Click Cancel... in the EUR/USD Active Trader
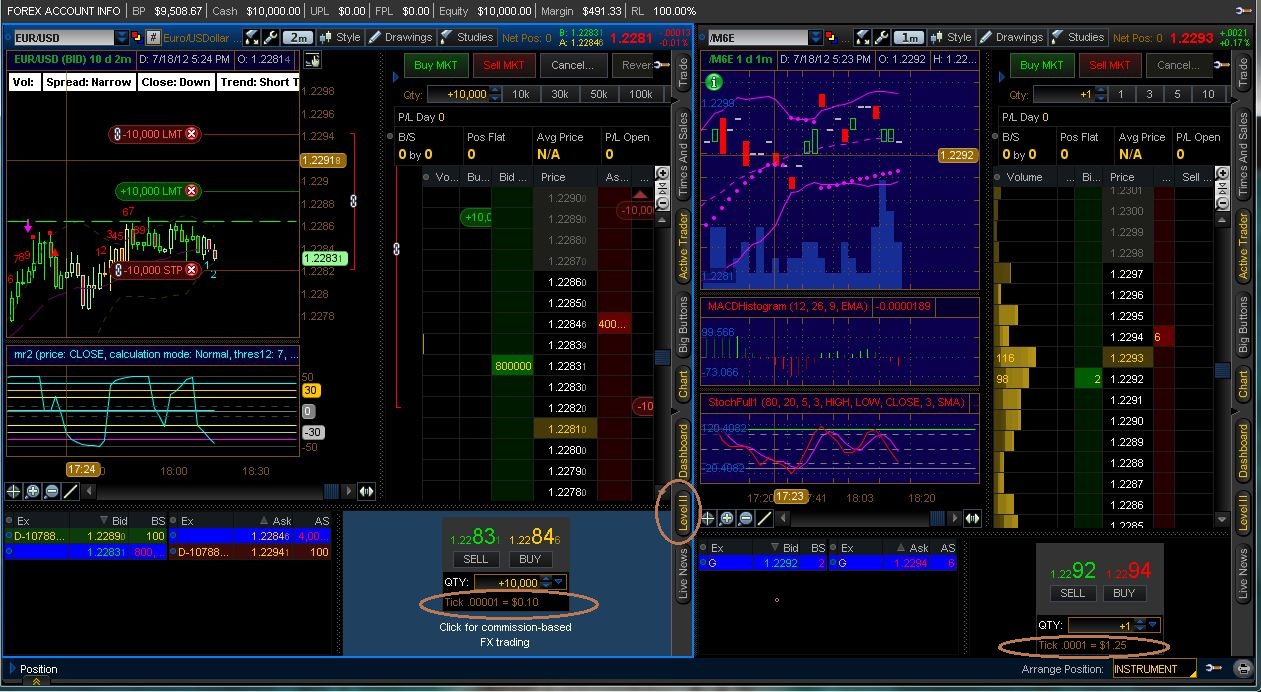 pyautogui.click(x=573, y=65)
